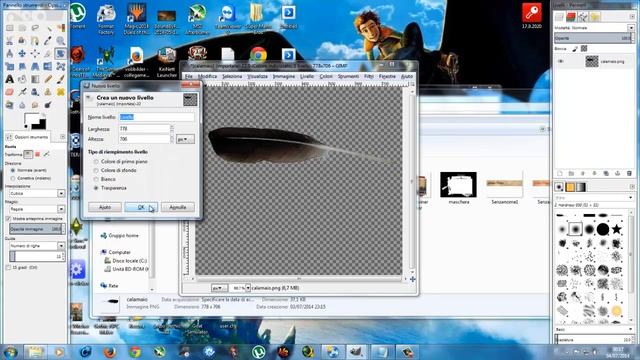This screenshot has height=360, width=640.
Task: Select the Blend gradient tool
Action: (x=35, y=79)
